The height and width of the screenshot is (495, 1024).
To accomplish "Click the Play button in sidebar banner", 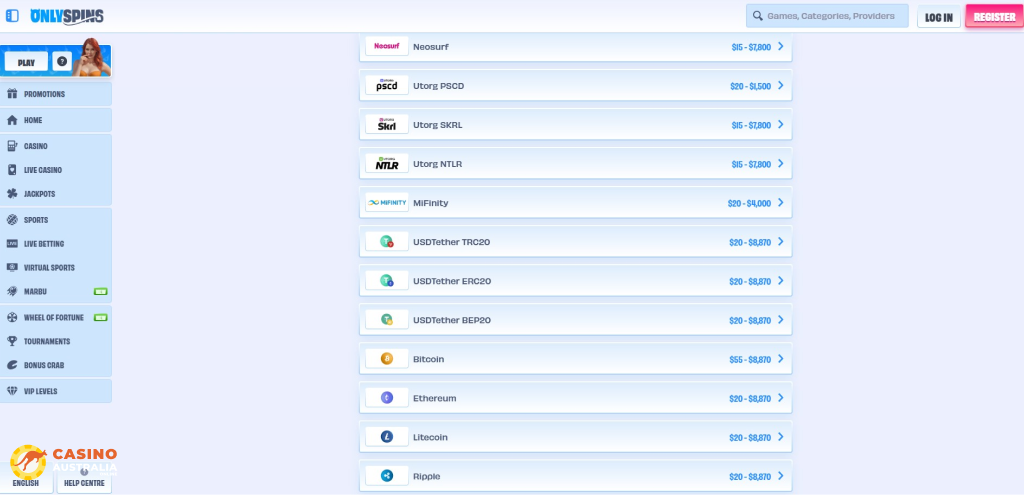I will coord(26,62).
